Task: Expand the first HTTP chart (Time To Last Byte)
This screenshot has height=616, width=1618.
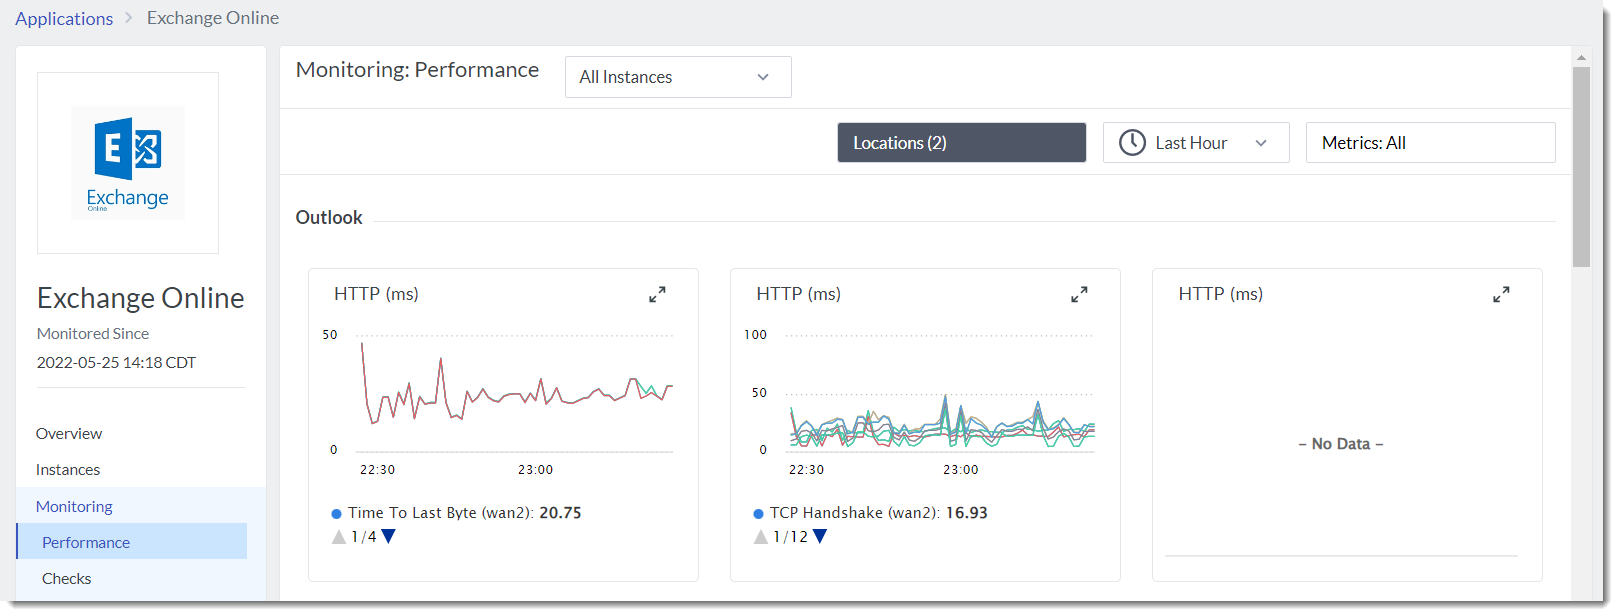Action: click(x=657, y=295)
